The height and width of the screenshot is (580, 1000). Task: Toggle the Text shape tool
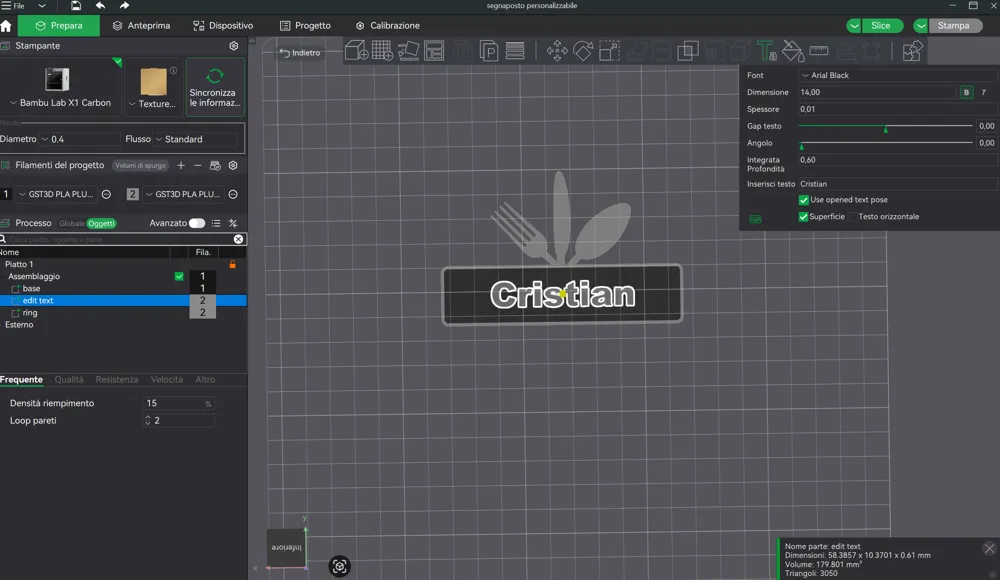pyautogui.click(x=766, y=50)
